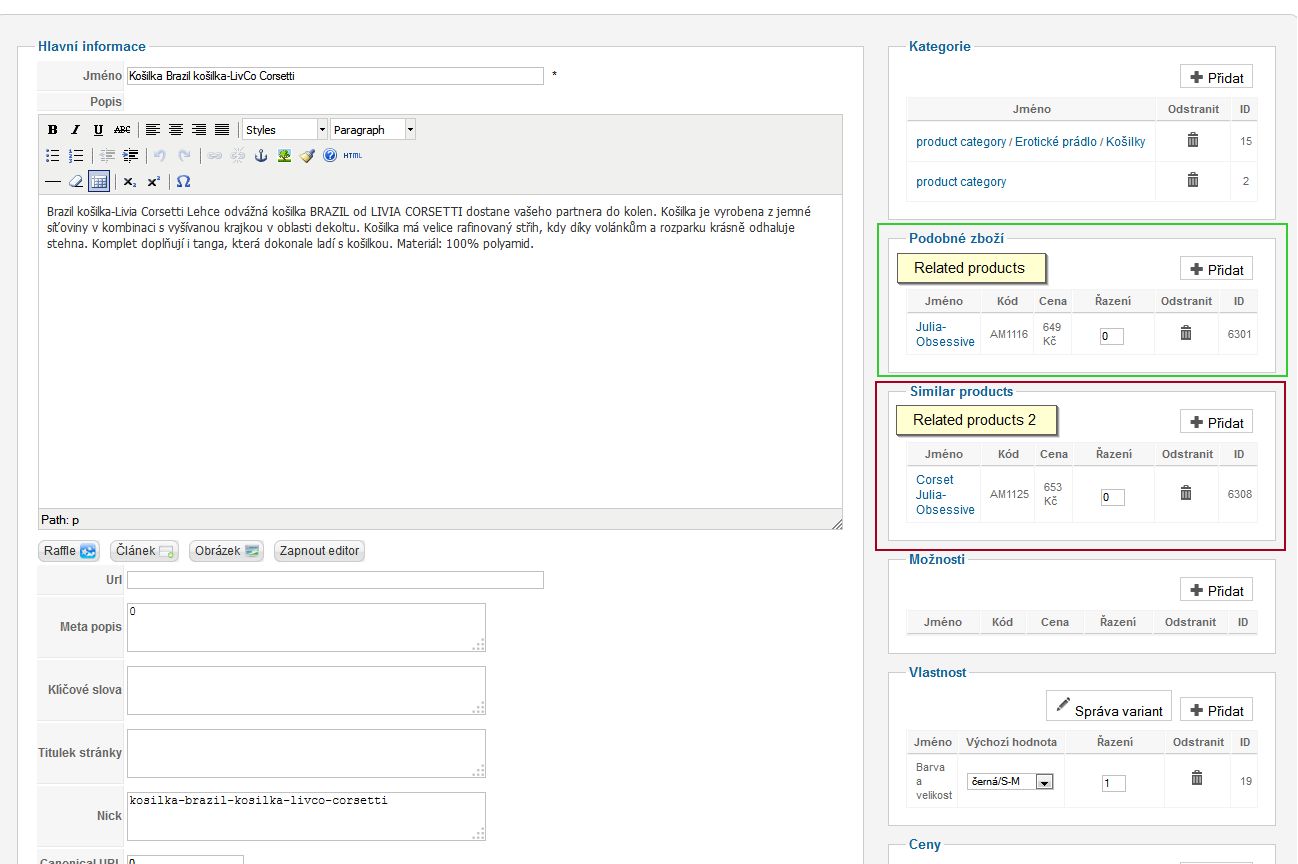Insert an anchor in the description

261,156
